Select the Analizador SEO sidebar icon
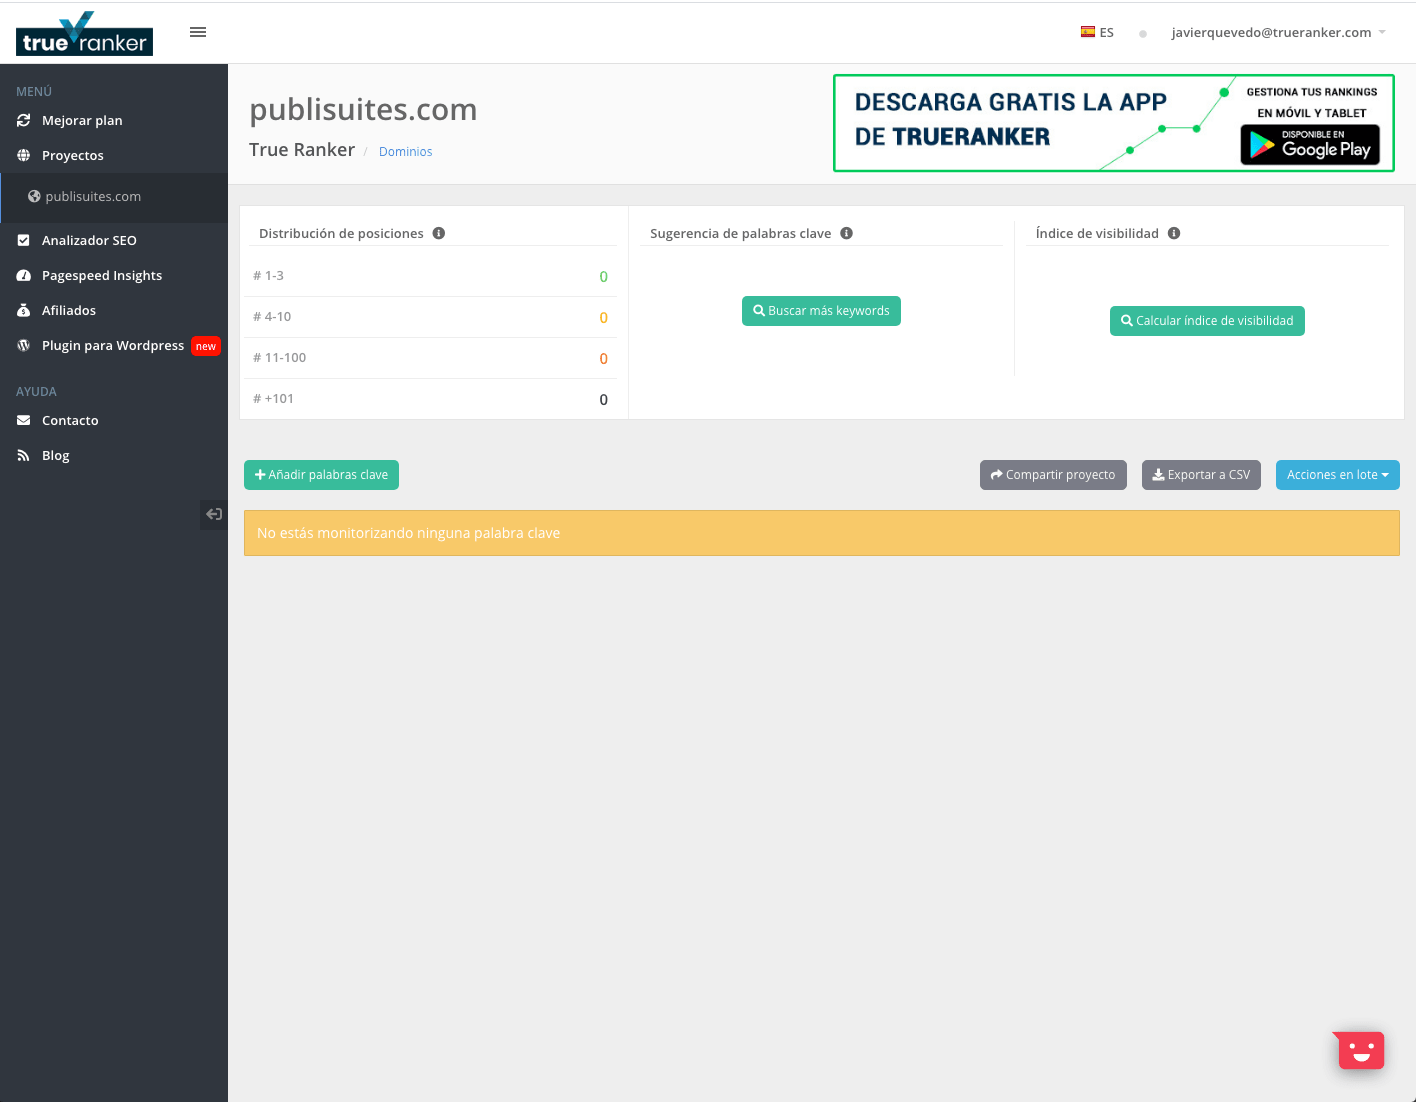The height and width of the screenshot is (1102, 1416). coord(23,240)
